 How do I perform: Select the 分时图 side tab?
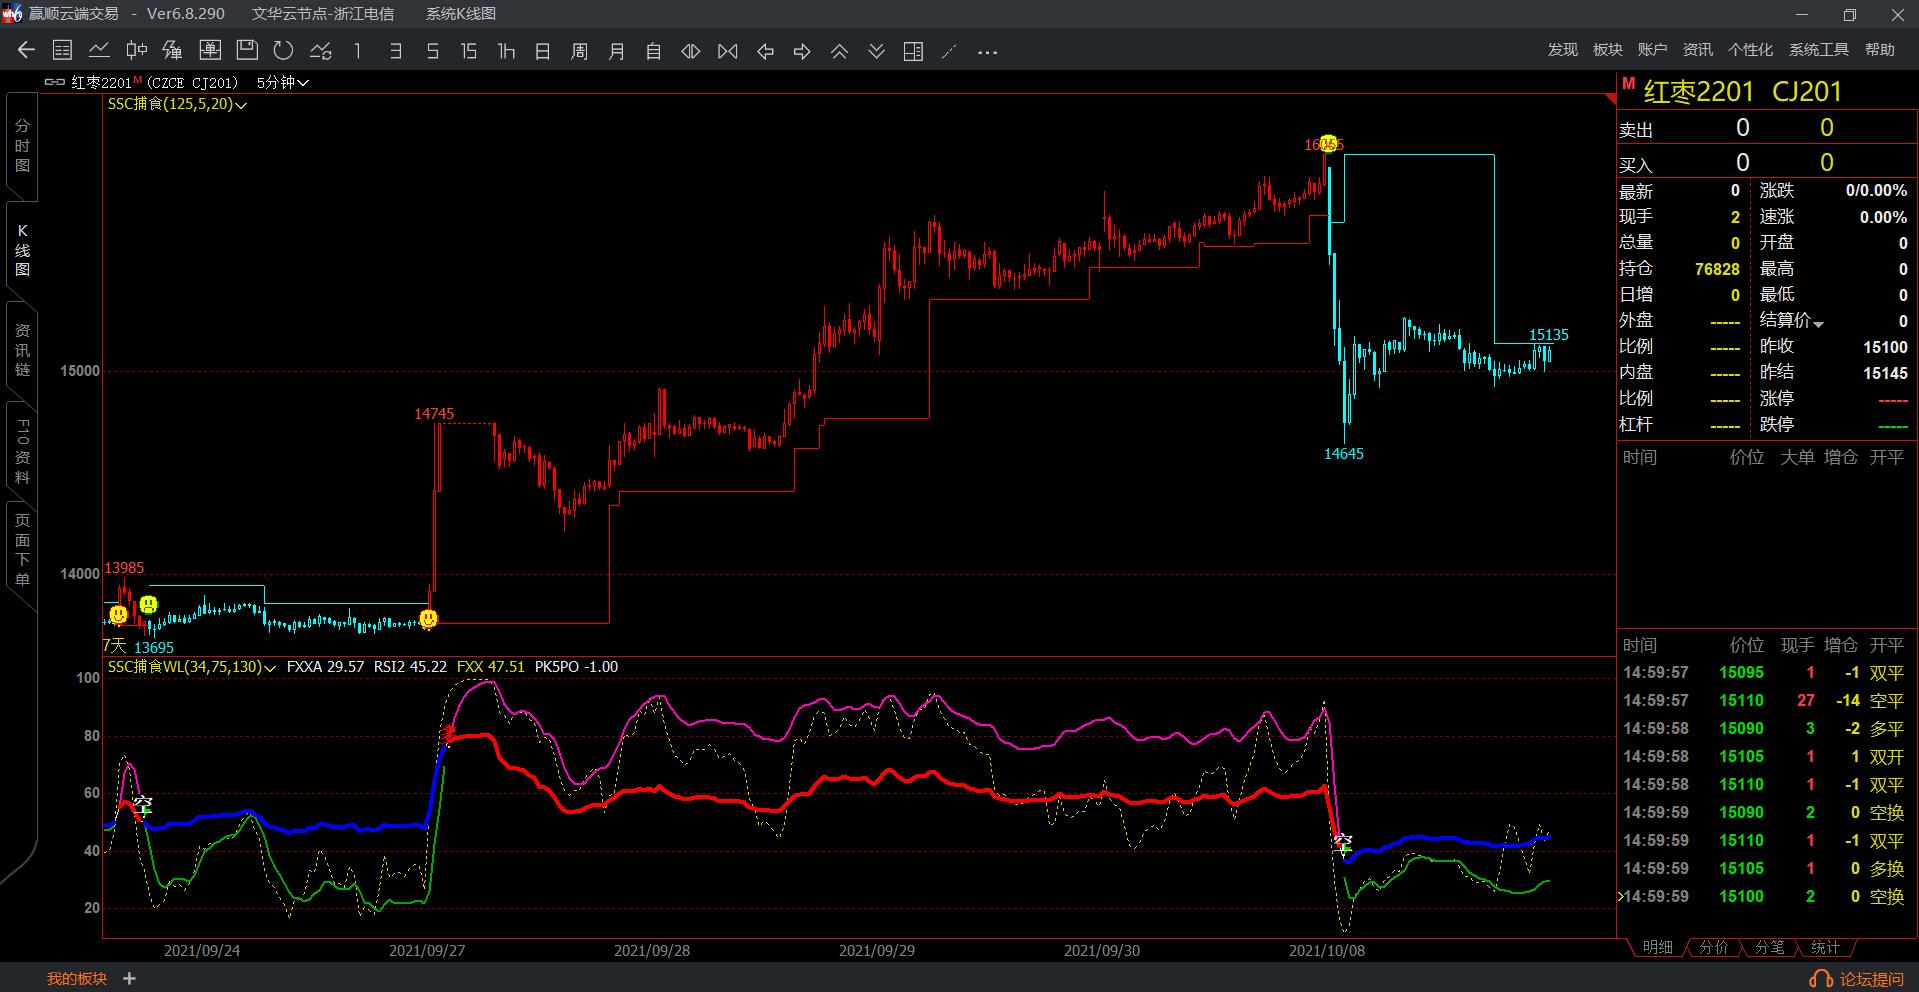(x=22, y=146)
